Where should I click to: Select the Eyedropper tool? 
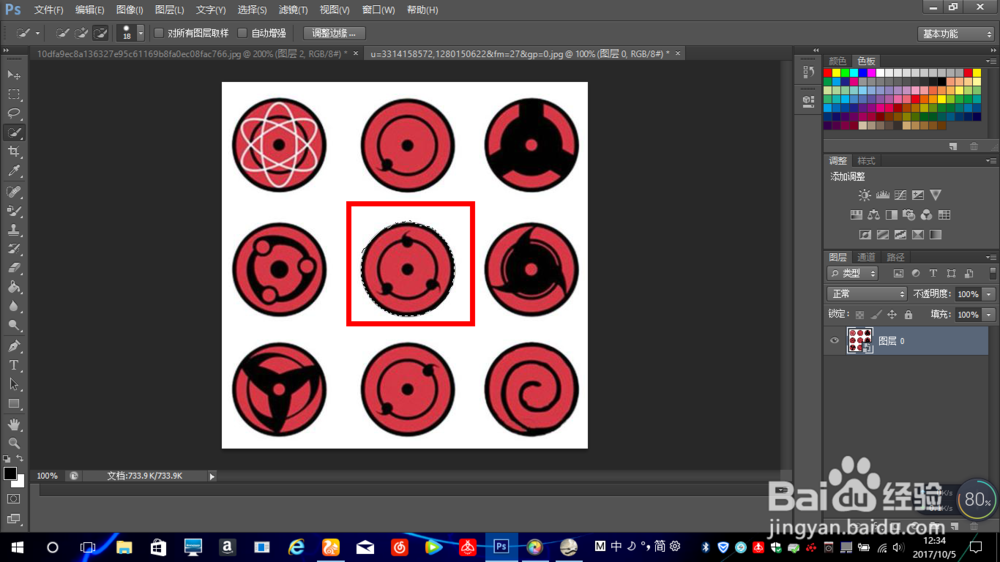tap(13, 171)
